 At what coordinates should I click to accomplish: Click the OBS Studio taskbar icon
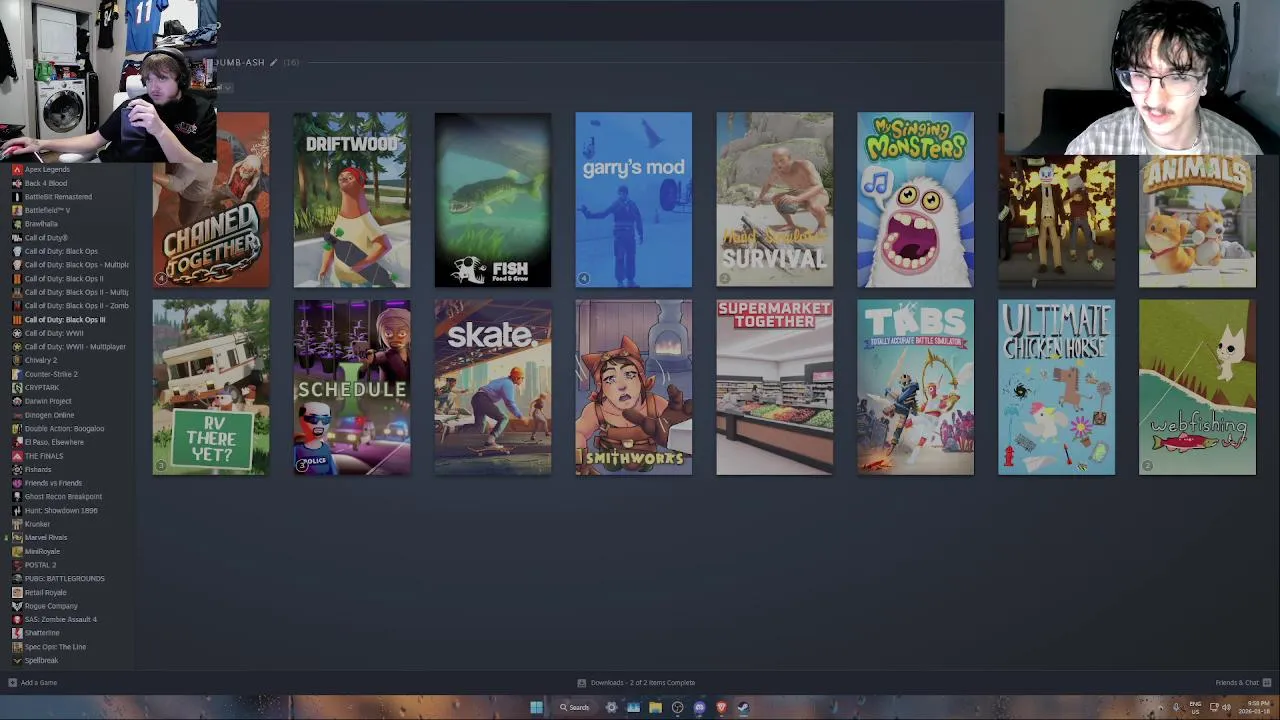[677, 707]
